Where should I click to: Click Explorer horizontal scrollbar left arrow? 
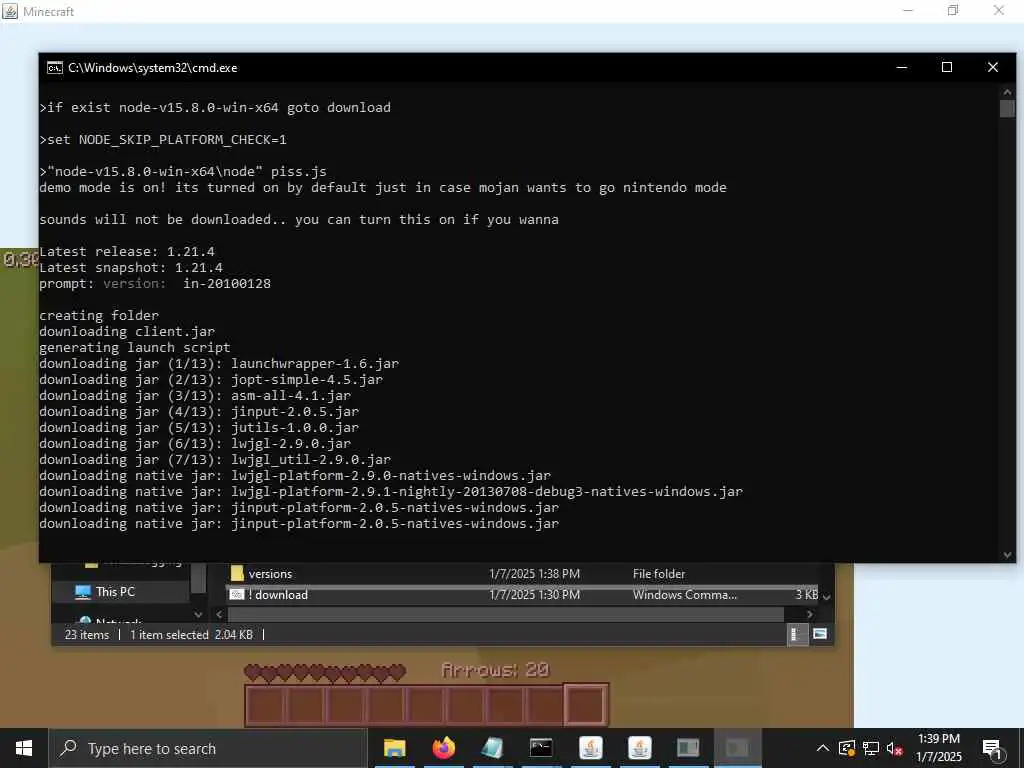pos(219,614)
